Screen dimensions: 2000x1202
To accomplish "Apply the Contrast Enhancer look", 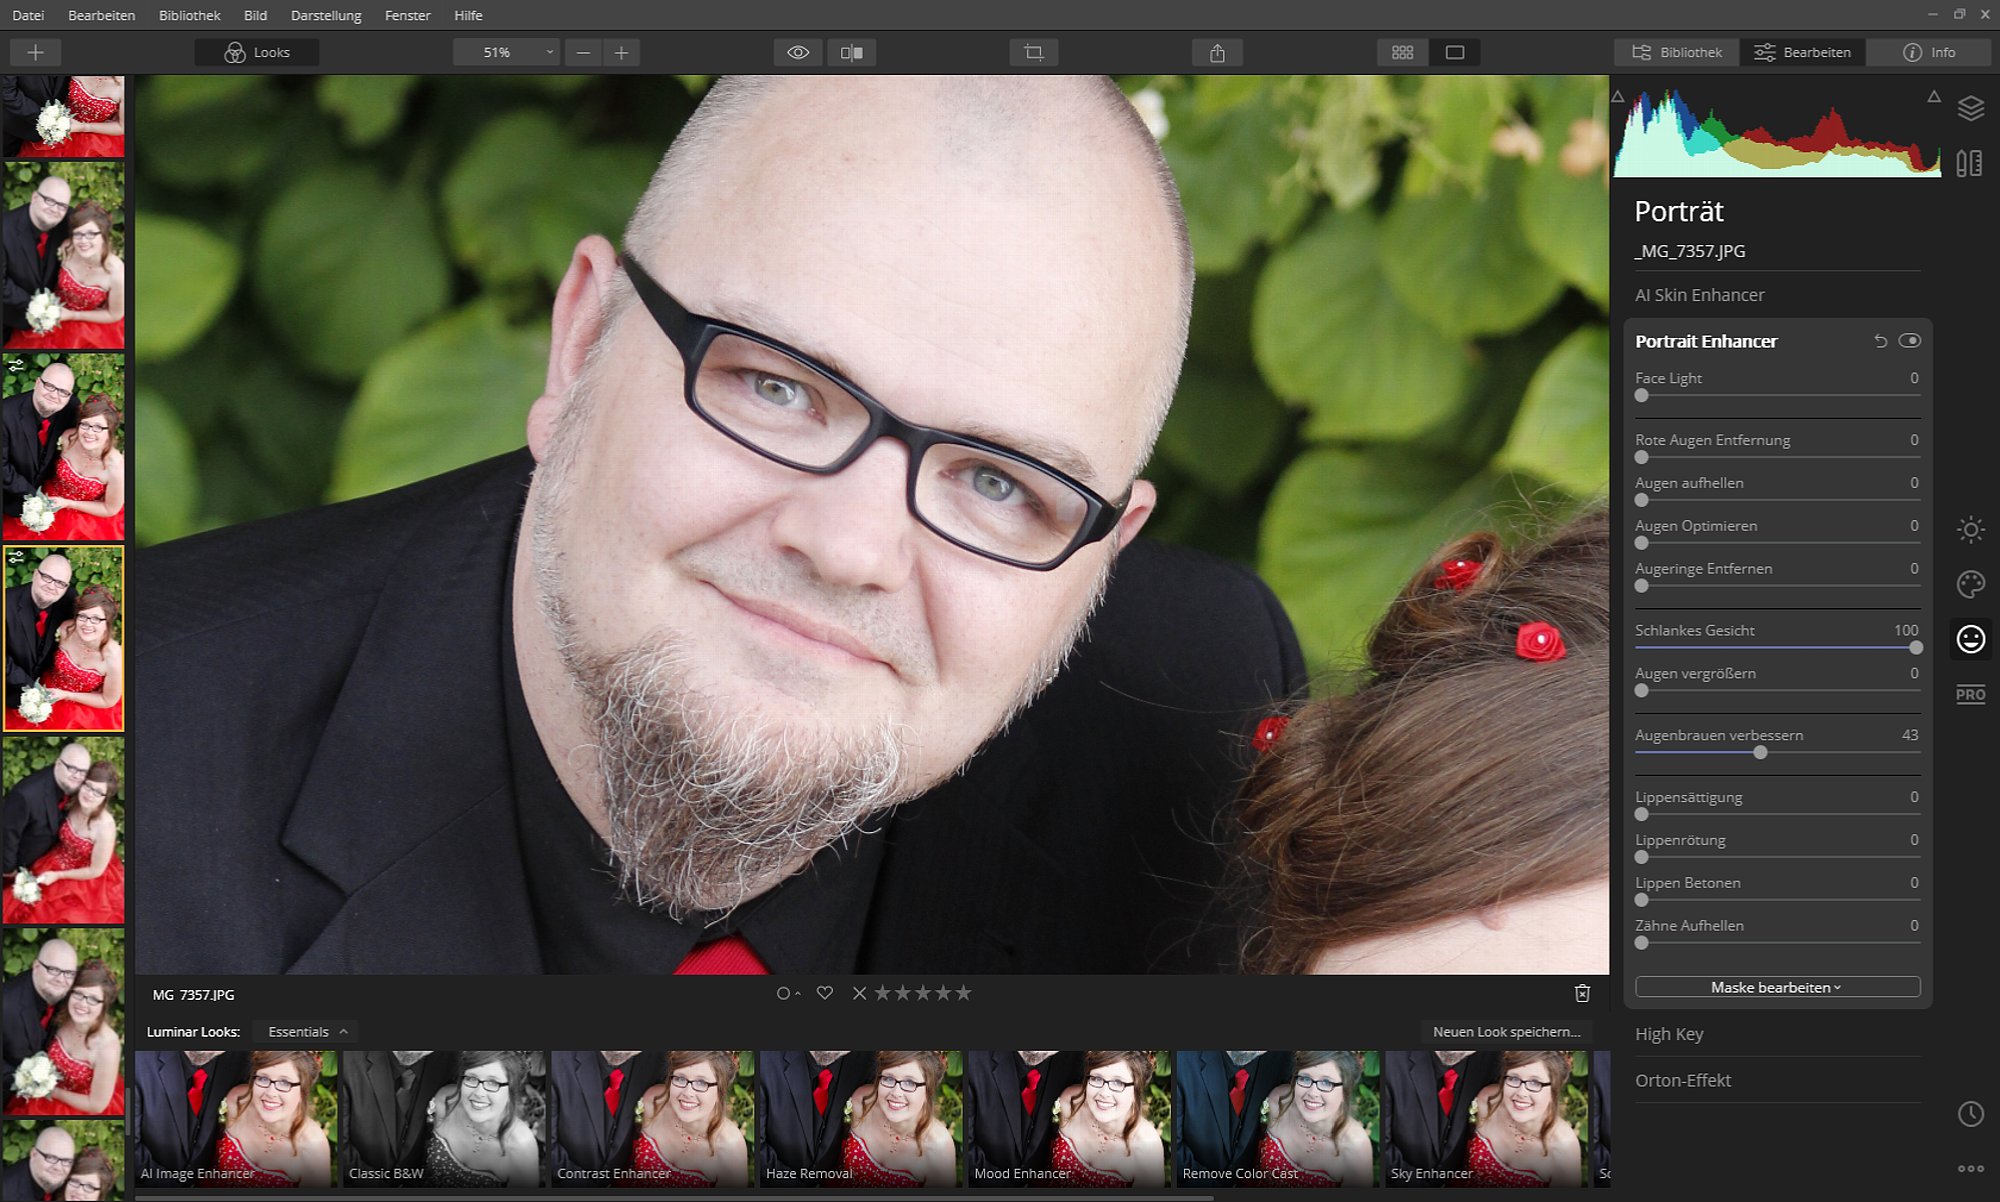I will pyautogui.click(x=653, y=1118).
